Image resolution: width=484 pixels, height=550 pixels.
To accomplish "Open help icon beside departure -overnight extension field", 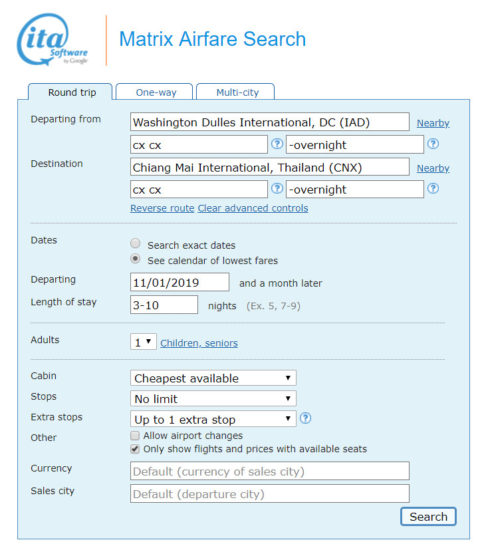I will 433,143.
